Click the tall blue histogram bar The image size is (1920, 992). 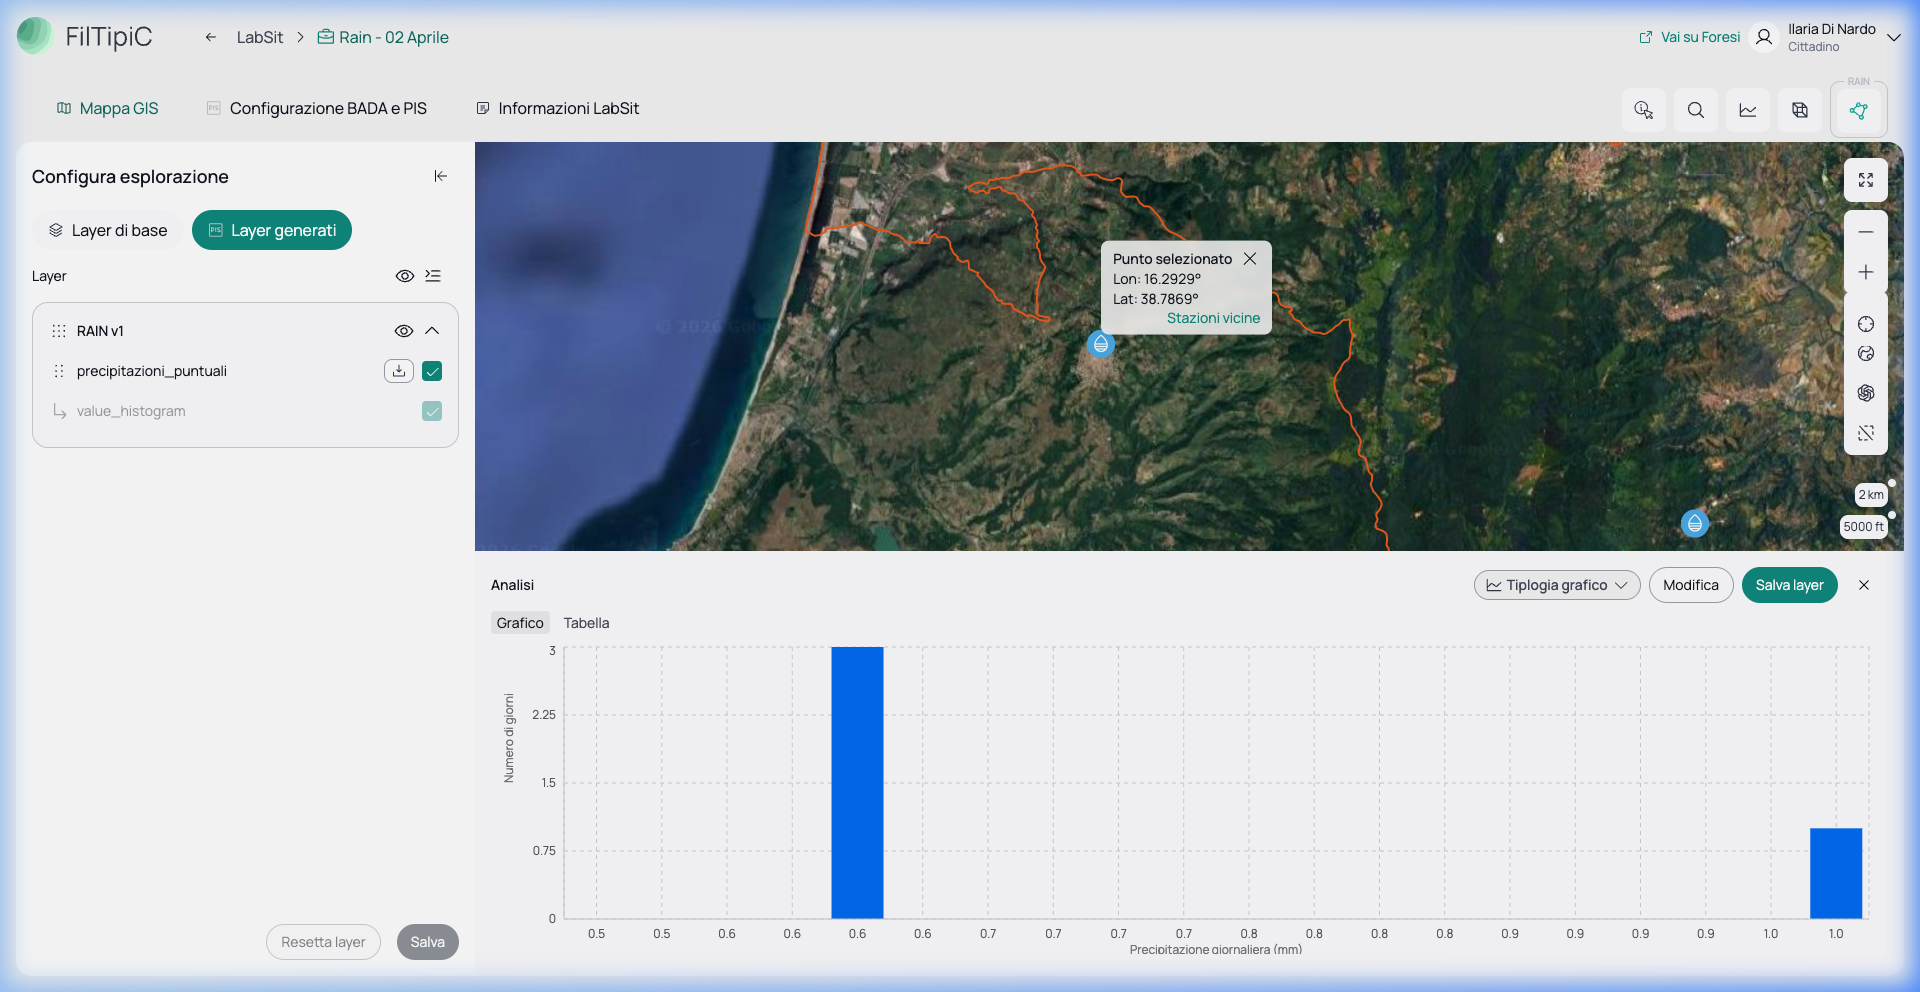click(x=857, y=782)
